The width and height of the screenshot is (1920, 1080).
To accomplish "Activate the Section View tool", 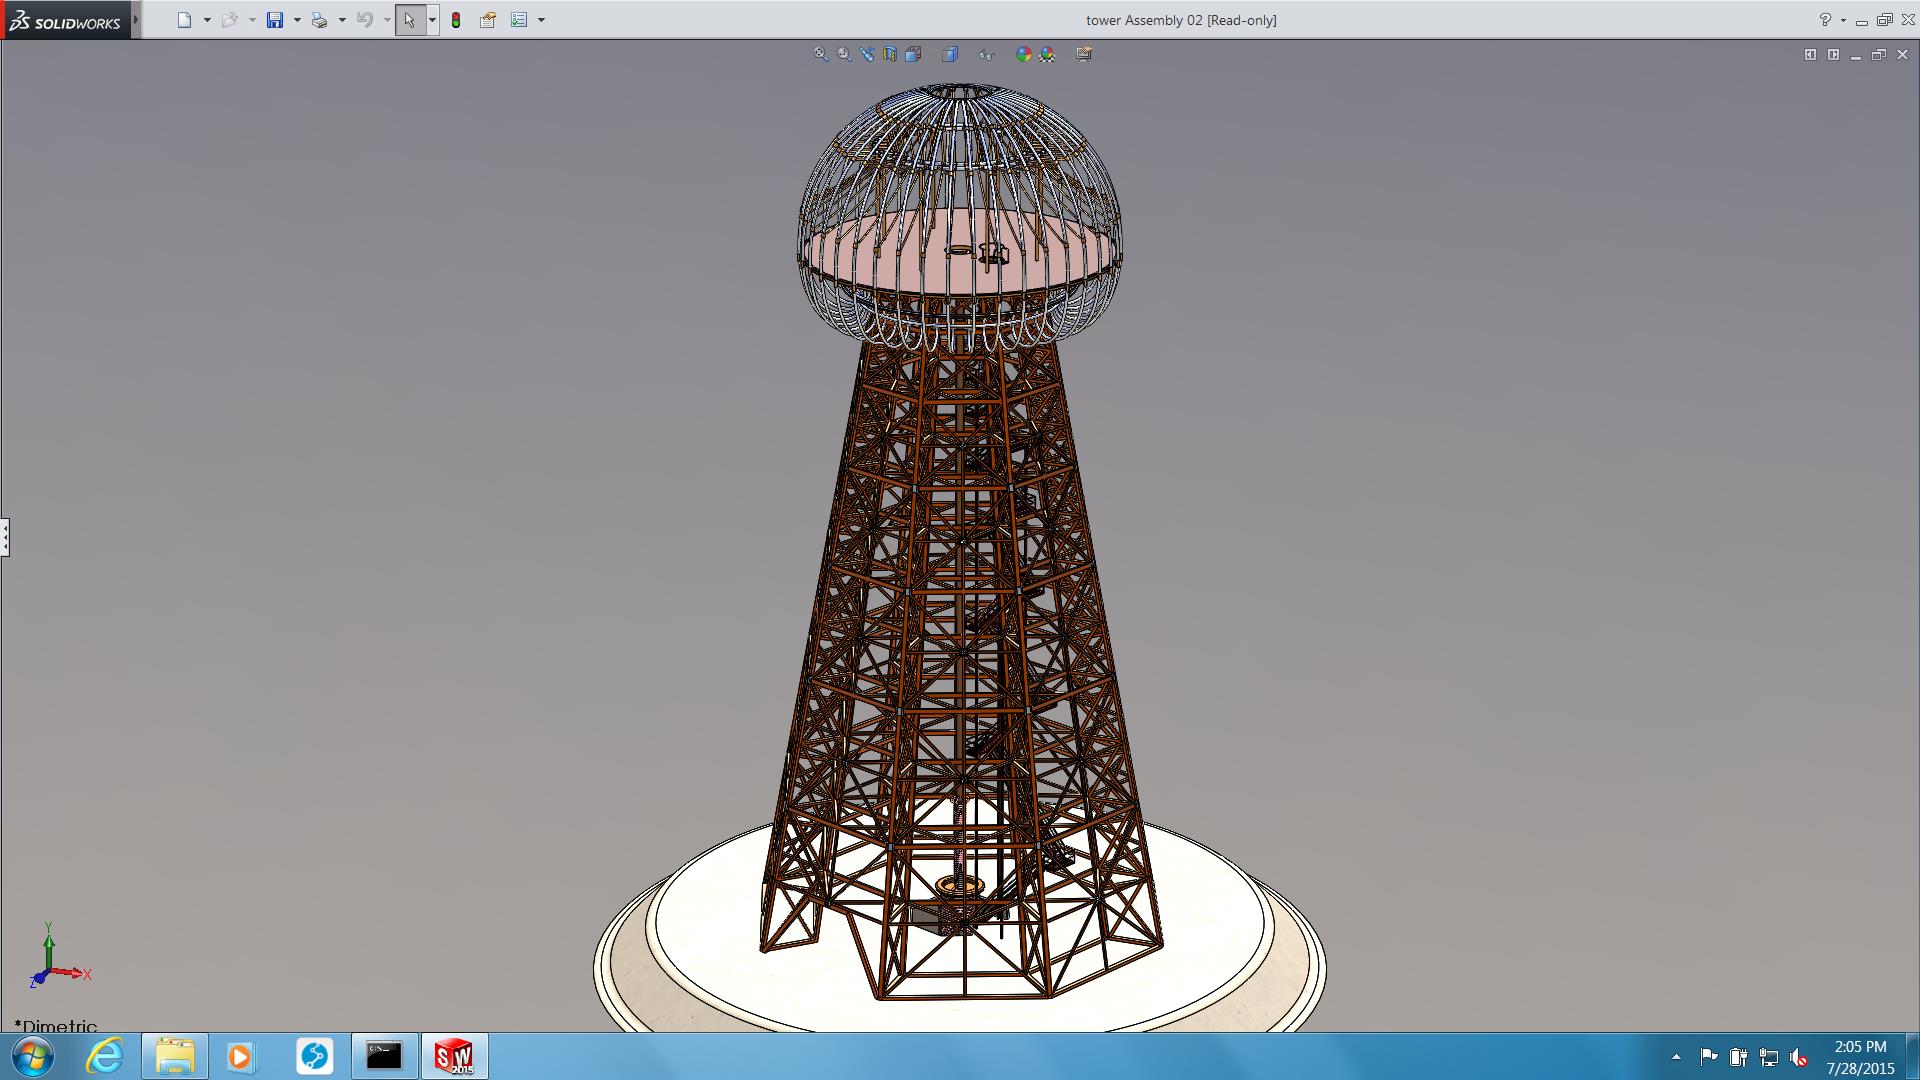I will point(890,54).
